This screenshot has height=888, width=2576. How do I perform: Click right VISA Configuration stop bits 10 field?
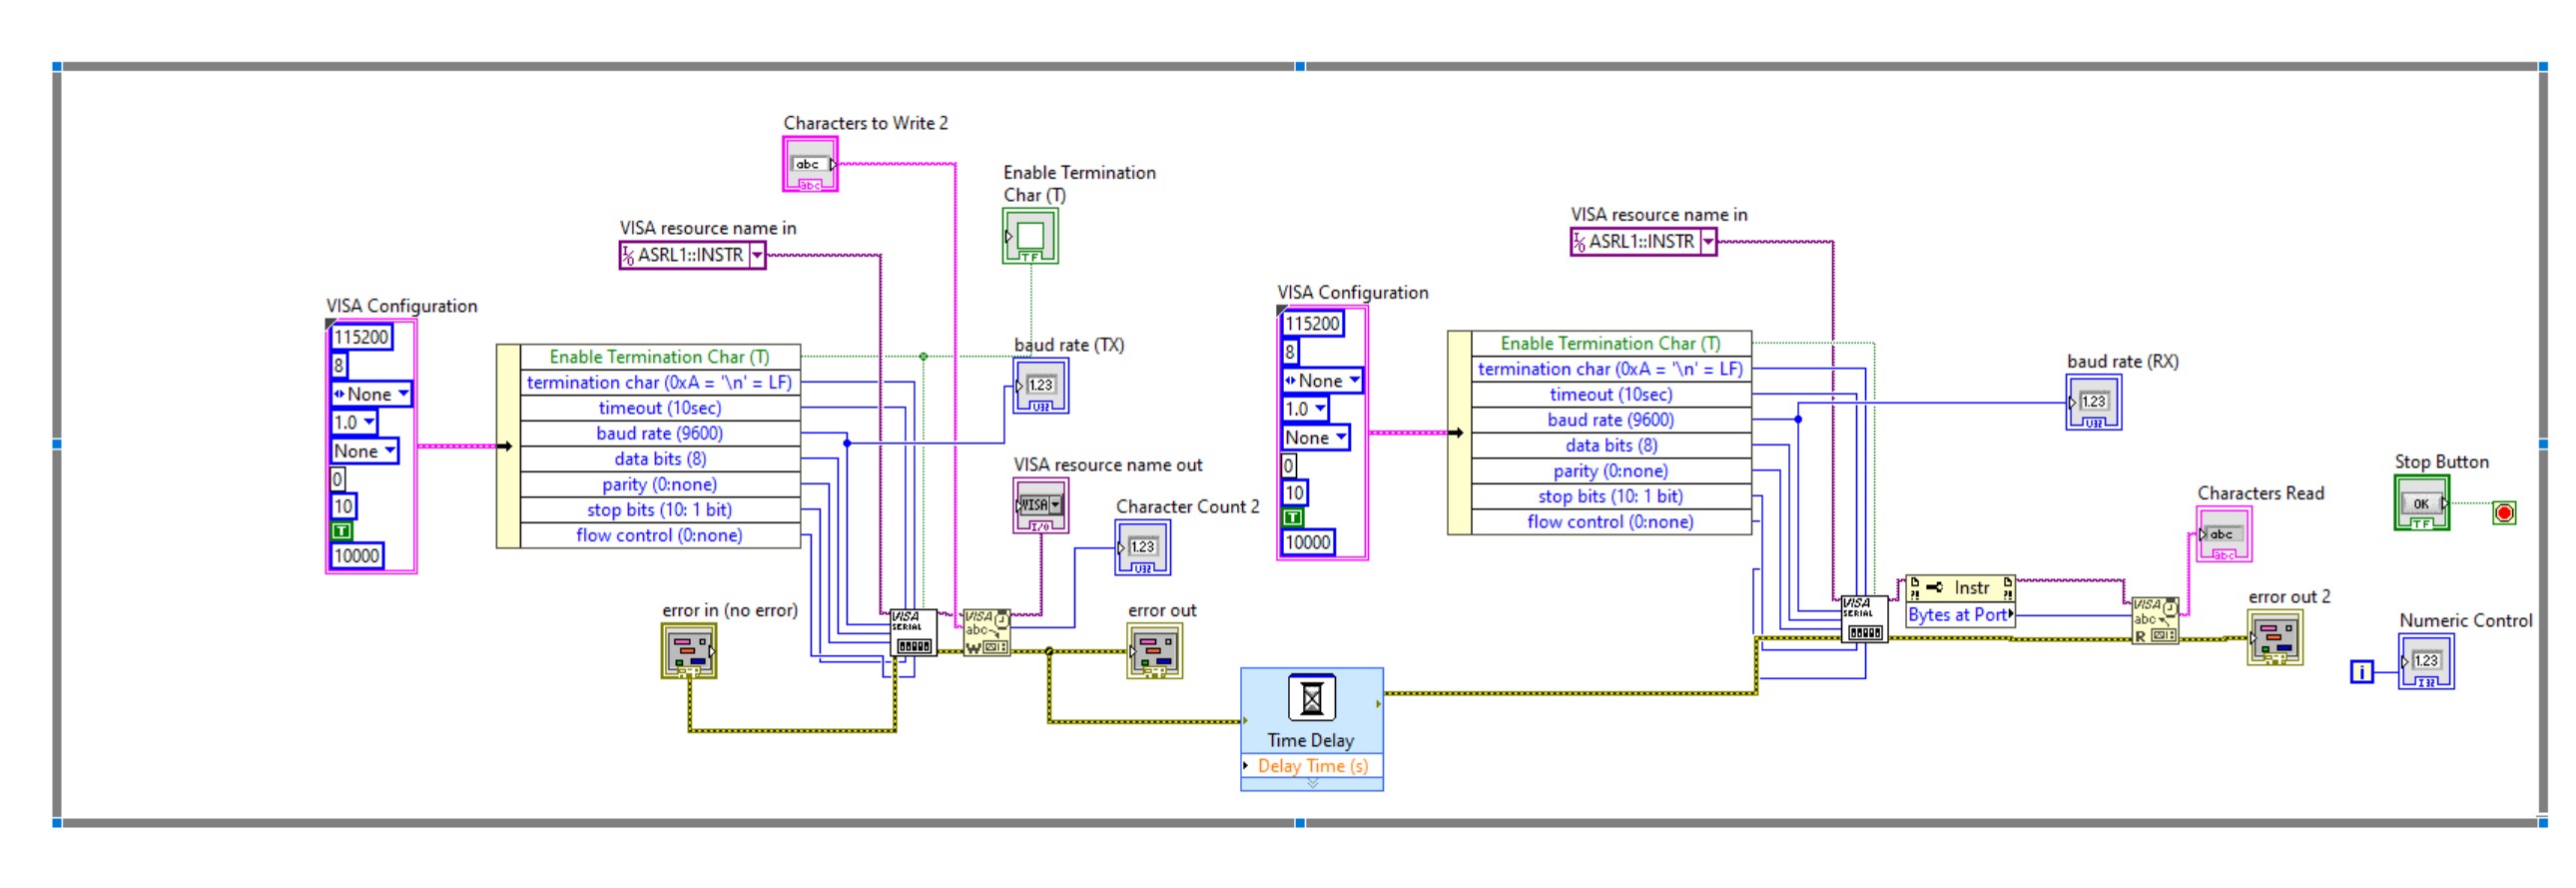1295,493
